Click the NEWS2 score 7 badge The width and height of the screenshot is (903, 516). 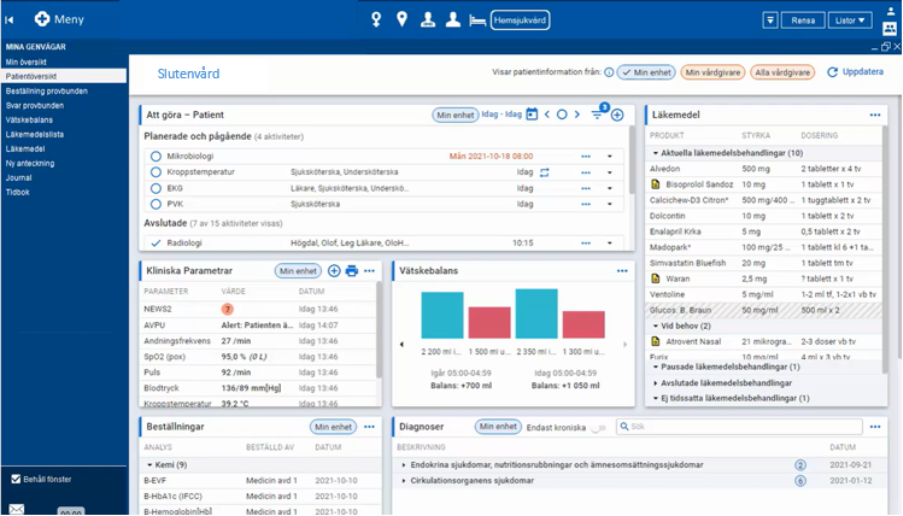point(227,309)
